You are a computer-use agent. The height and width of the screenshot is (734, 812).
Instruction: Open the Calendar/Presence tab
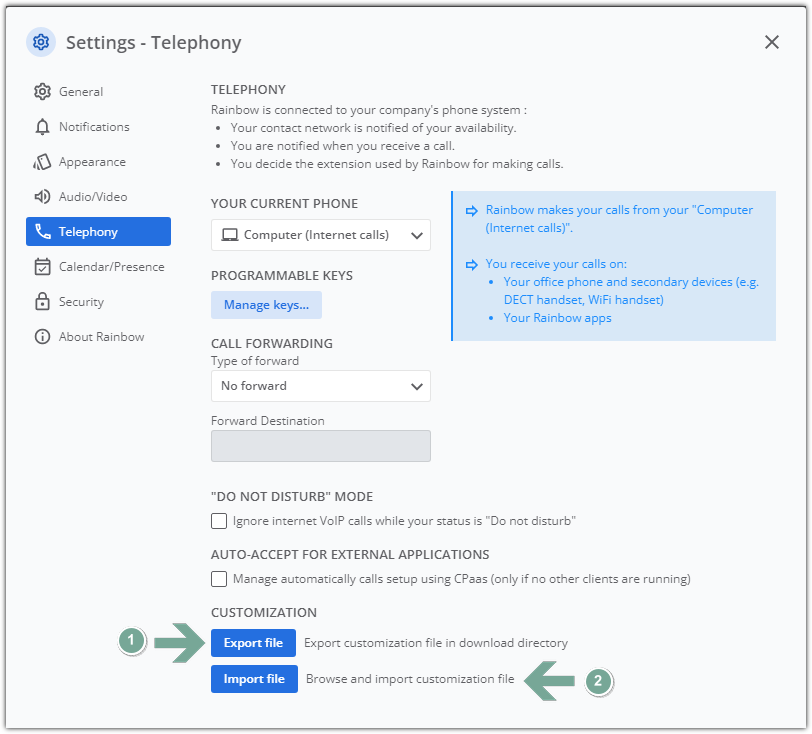point(98,267)
